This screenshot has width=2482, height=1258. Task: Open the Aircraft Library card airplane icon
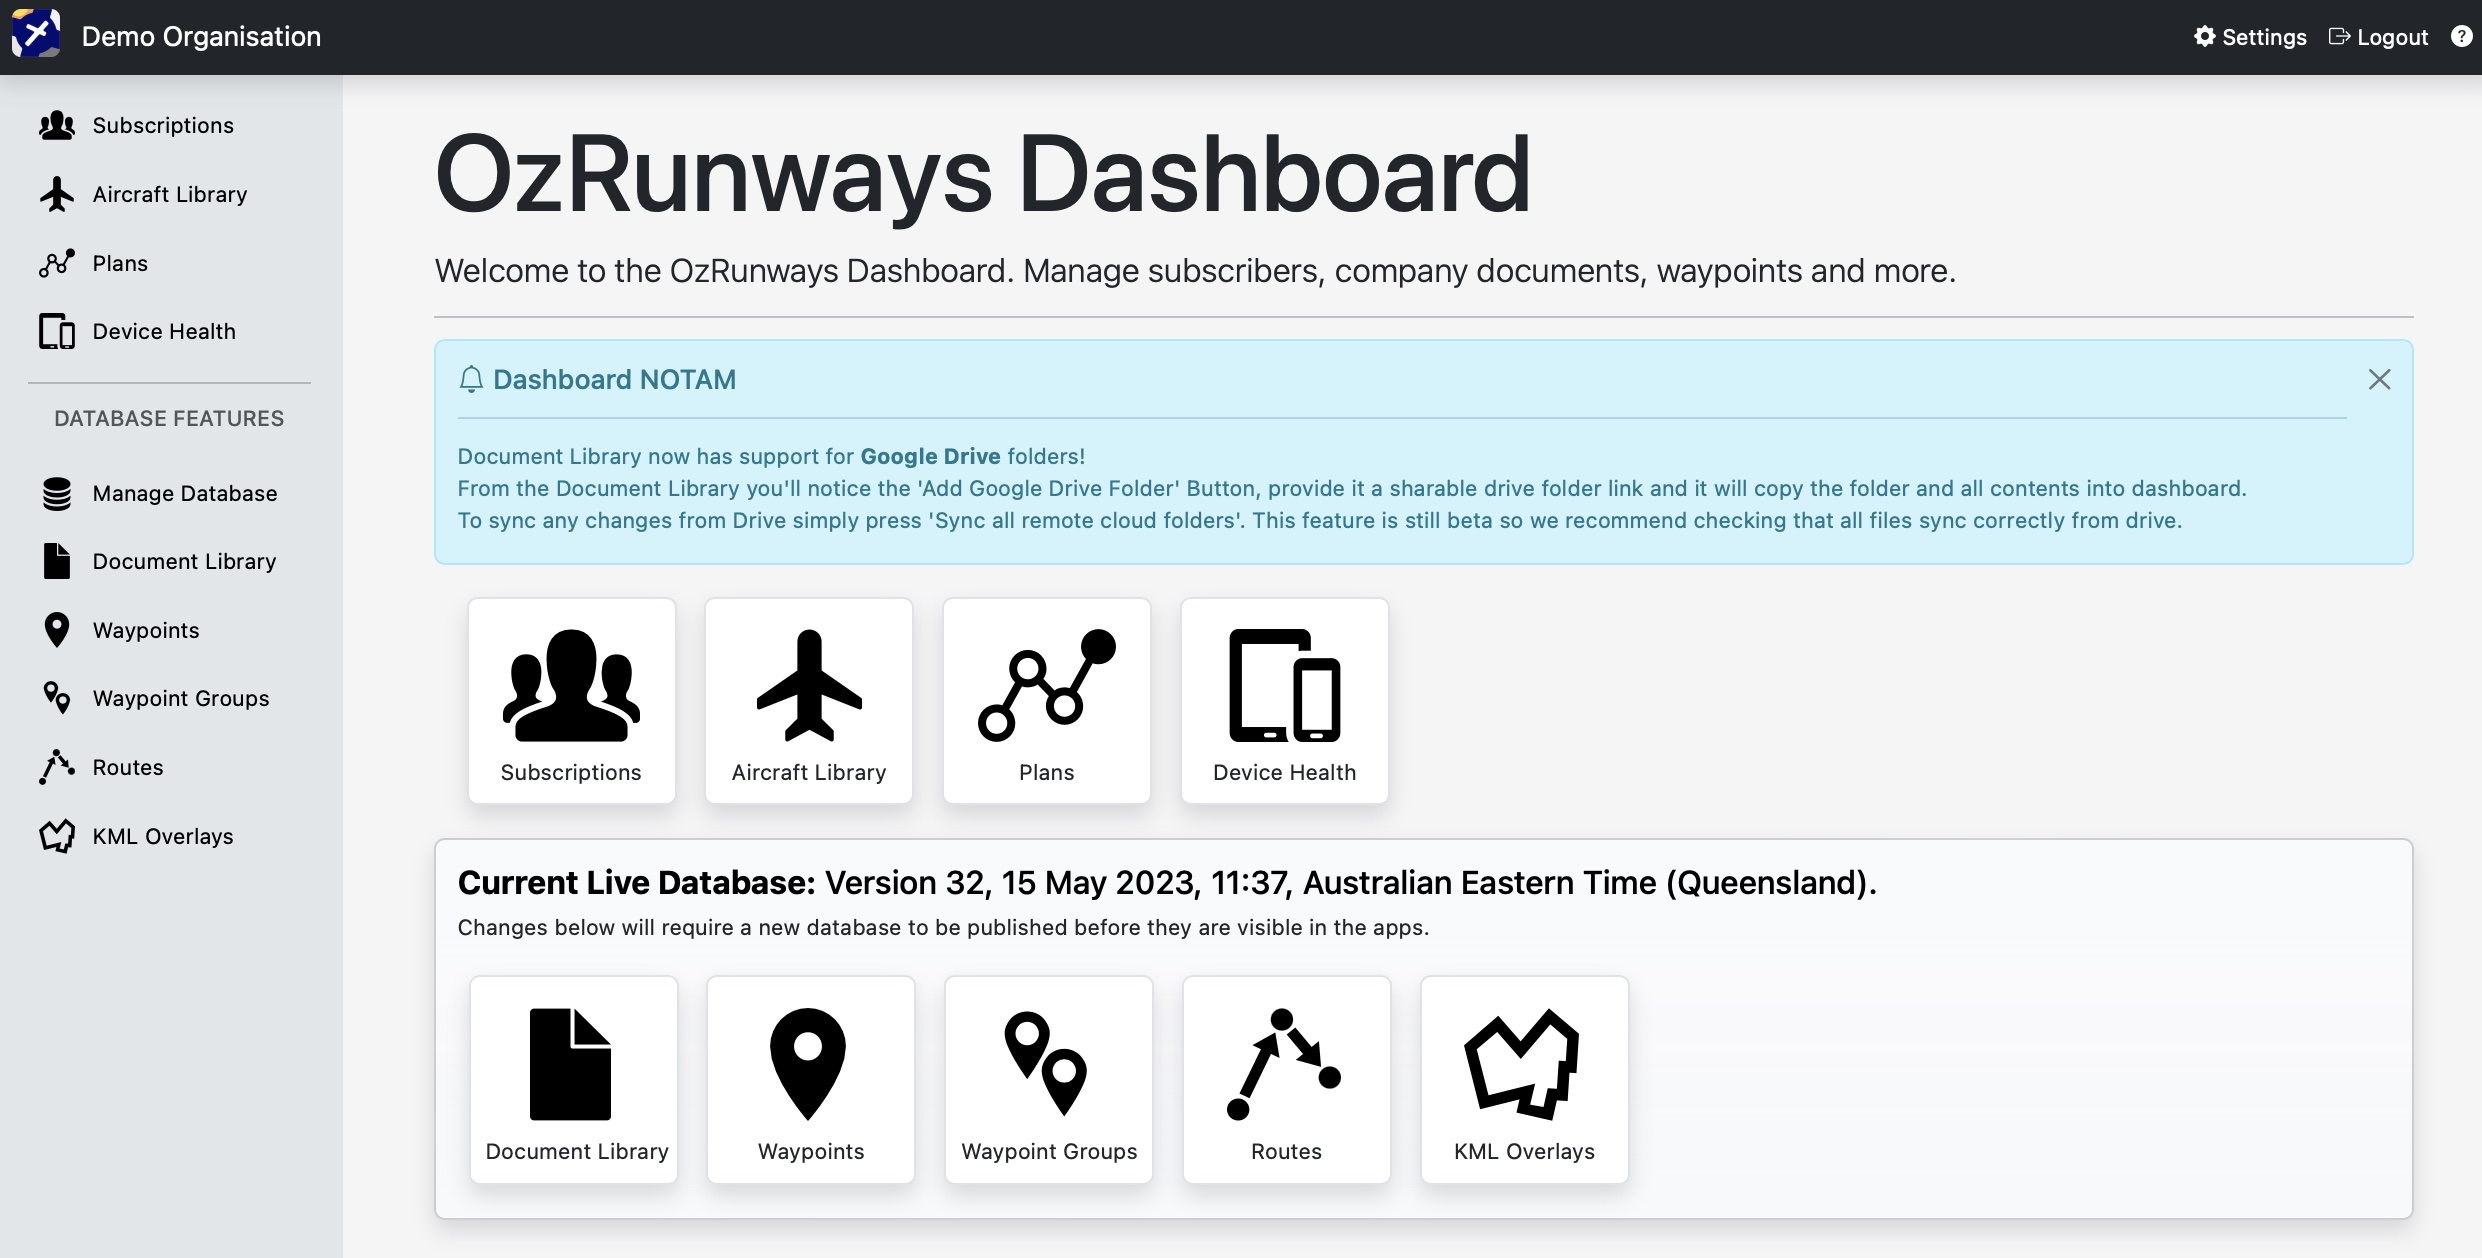pyautogui.click(x=809, y=685)
